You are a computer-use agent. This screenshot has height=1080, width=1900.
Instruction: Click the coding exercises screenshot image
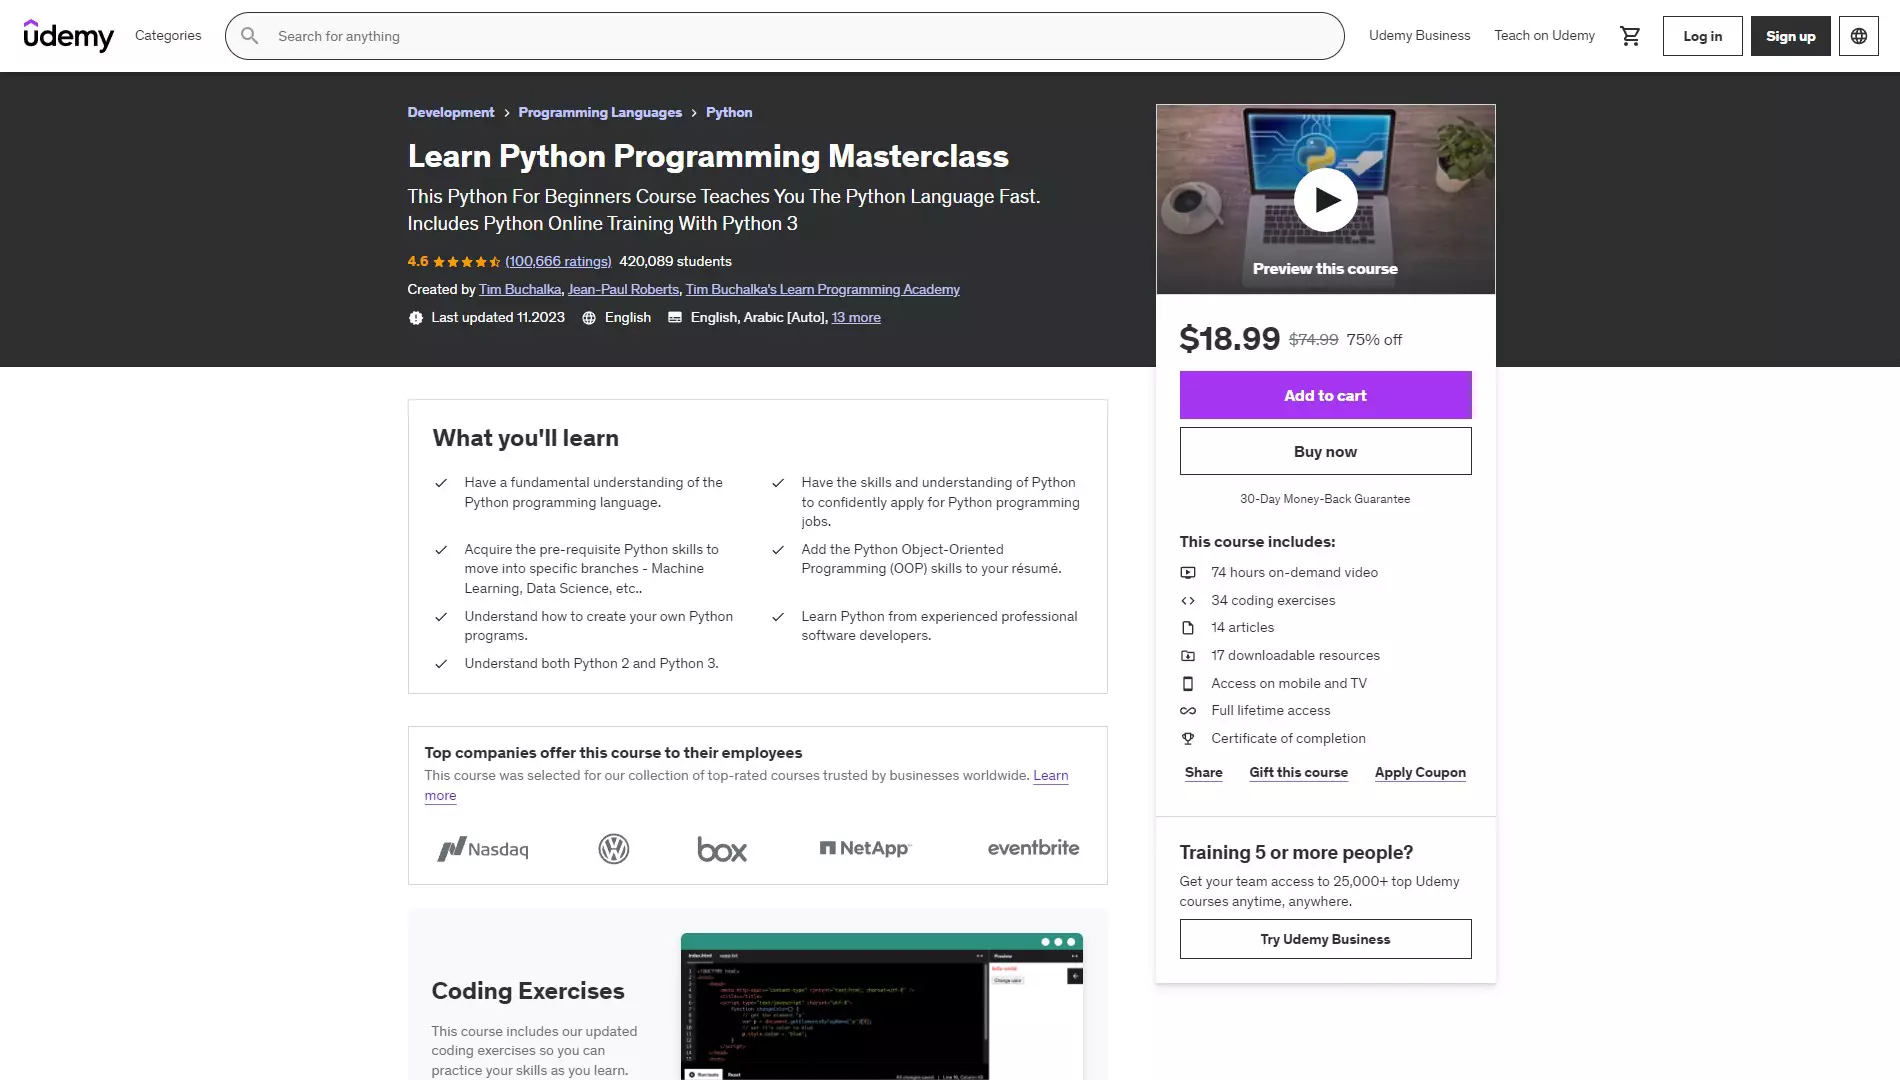pos(881,1006)
